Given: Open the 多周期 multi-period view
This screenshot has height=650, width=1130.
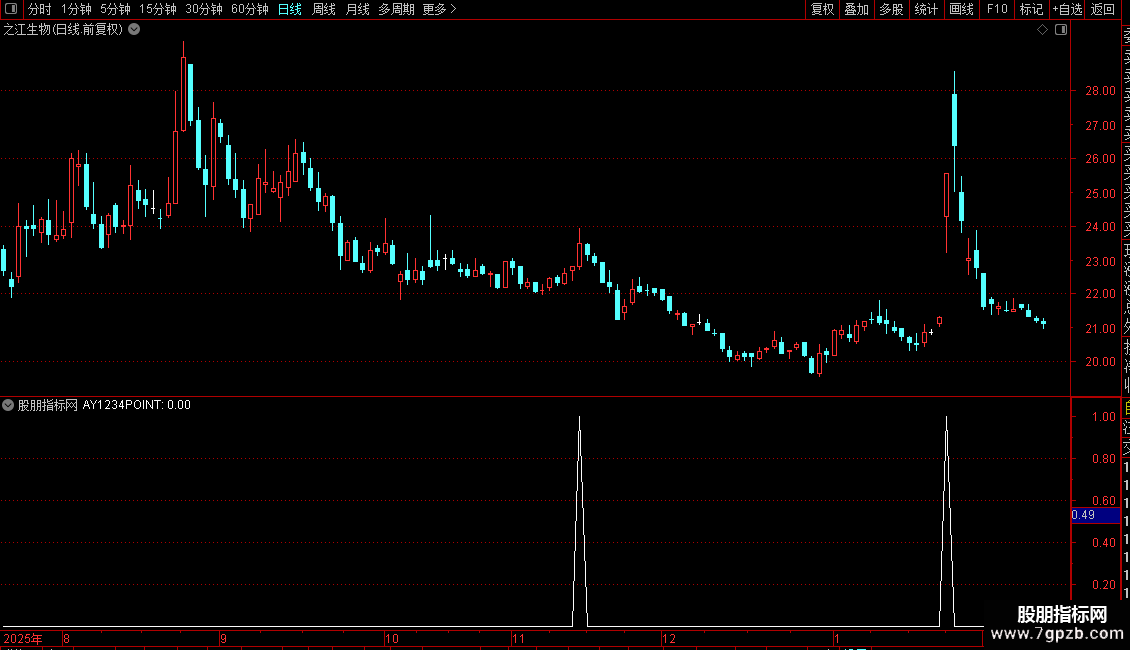Looking at the screenshot, I should tap(396, 9).
